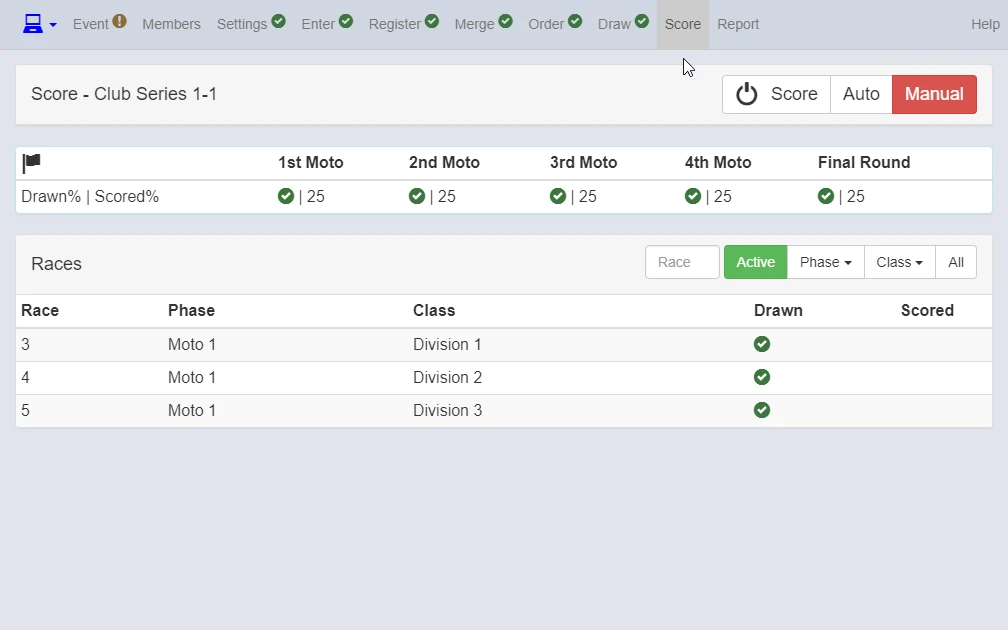
Task: Focus the Race number input field
Action: click(682, 262)
